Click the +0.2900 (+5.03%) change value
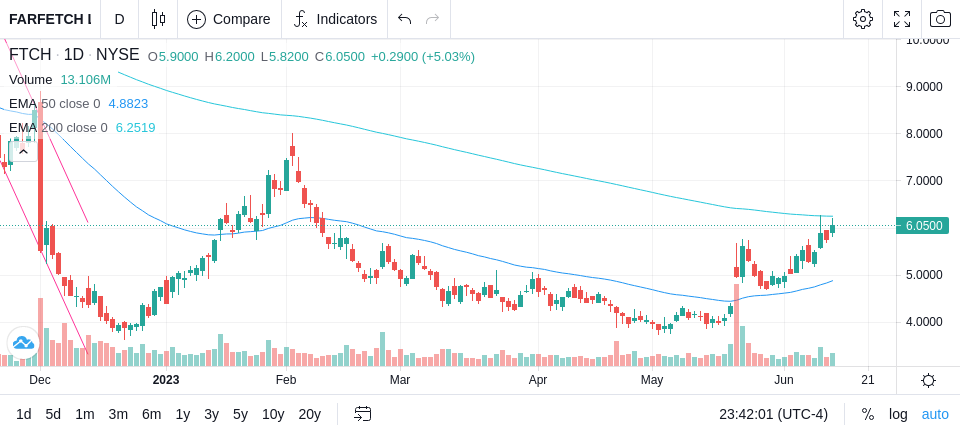960x433 pixels. pos(423,57)
